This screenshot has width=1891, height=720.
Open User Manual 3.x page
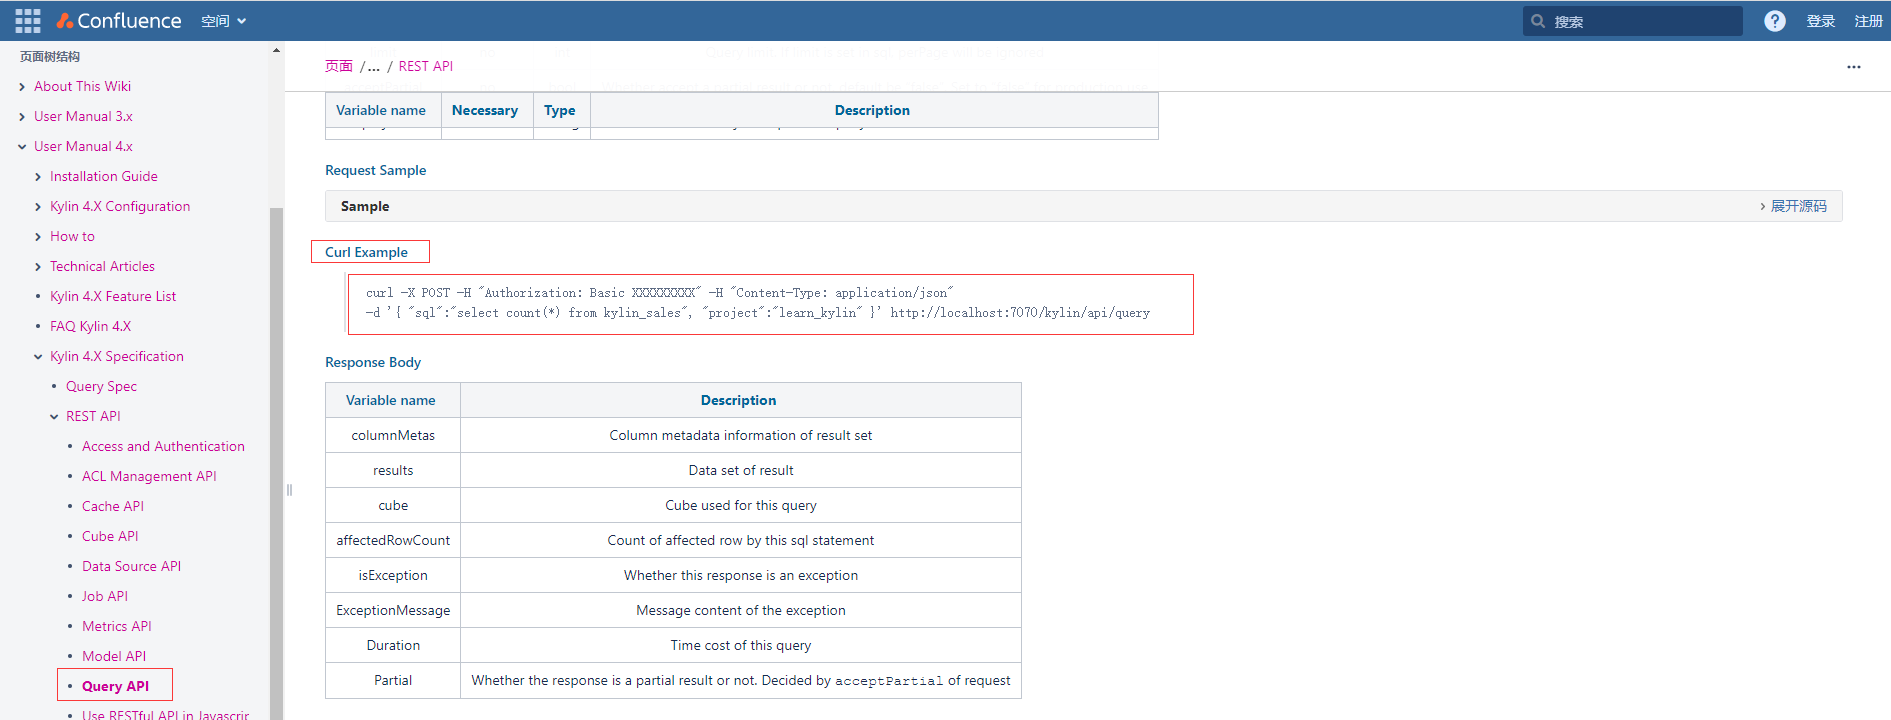tap(83, 117)
